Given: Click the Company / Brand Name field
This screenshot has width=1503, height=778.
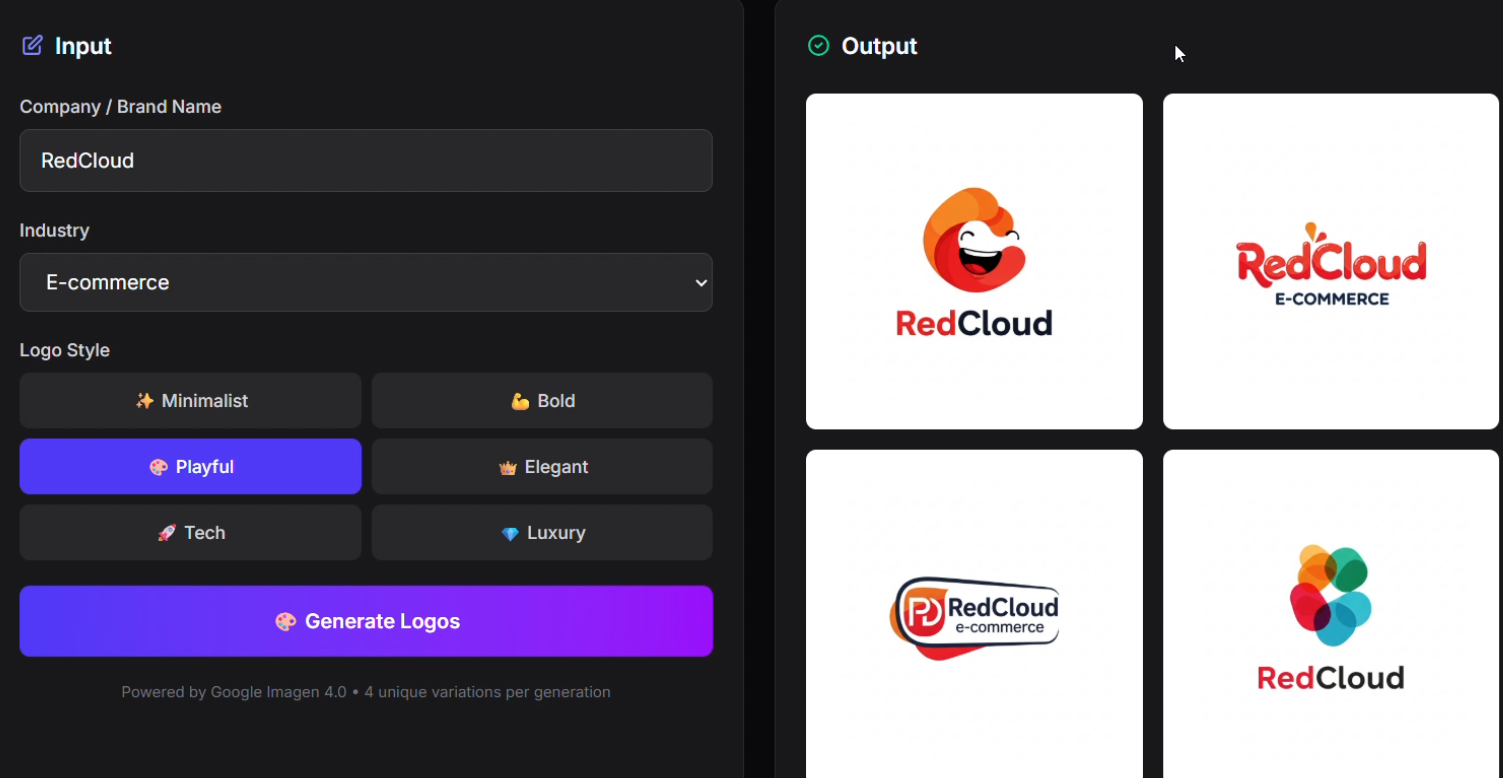Looking at the screenshot, I should [366, 160].
